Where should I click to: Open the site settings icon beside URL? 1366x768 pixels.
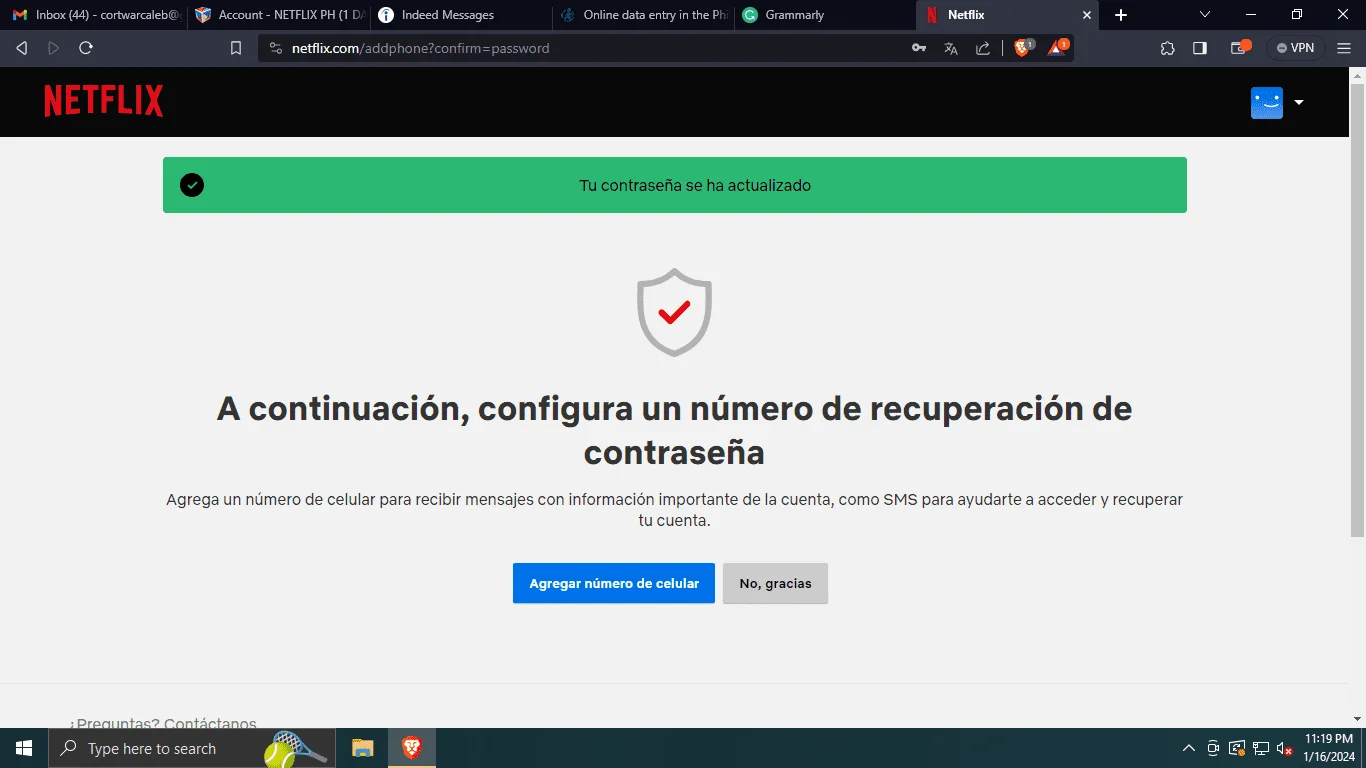[276, 48]
